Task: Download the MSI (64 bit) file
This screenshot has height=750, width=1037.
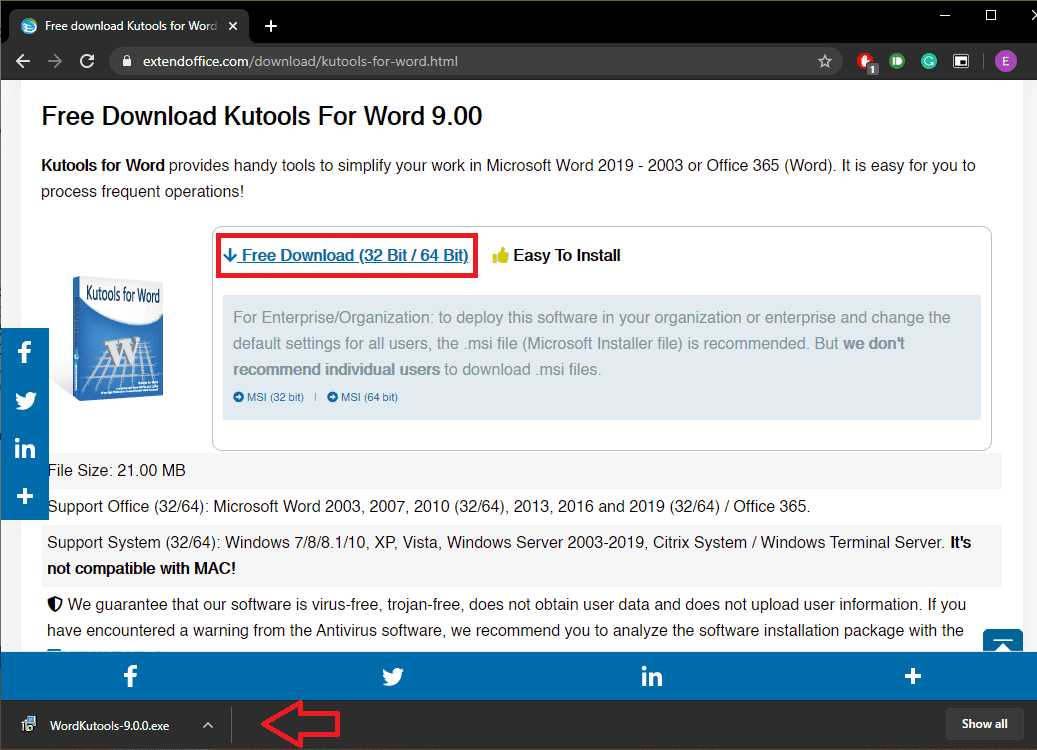Action: (362, 397)
